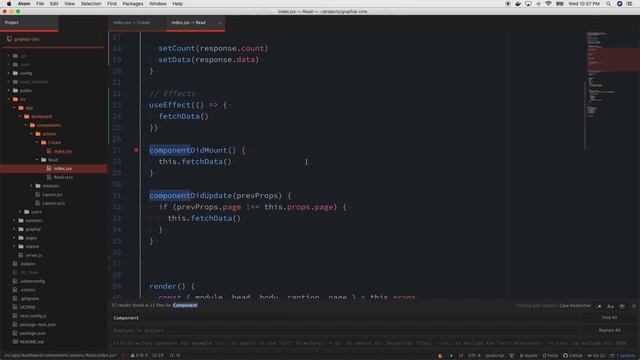The width and height of the screenshot is (640, 360).
Task: Switch to the index.jsx — Create tab
Action: point(137,22)
